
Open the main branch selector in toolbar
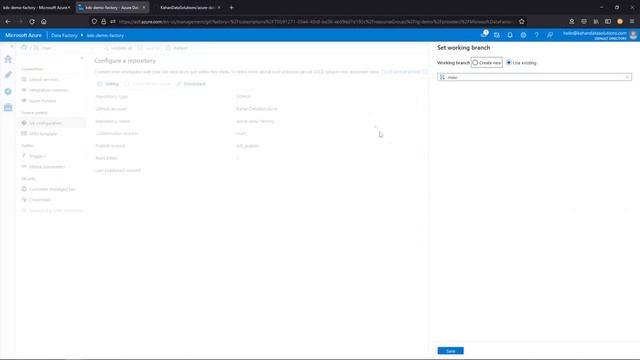pyautogui.click(x=42, y=48)
